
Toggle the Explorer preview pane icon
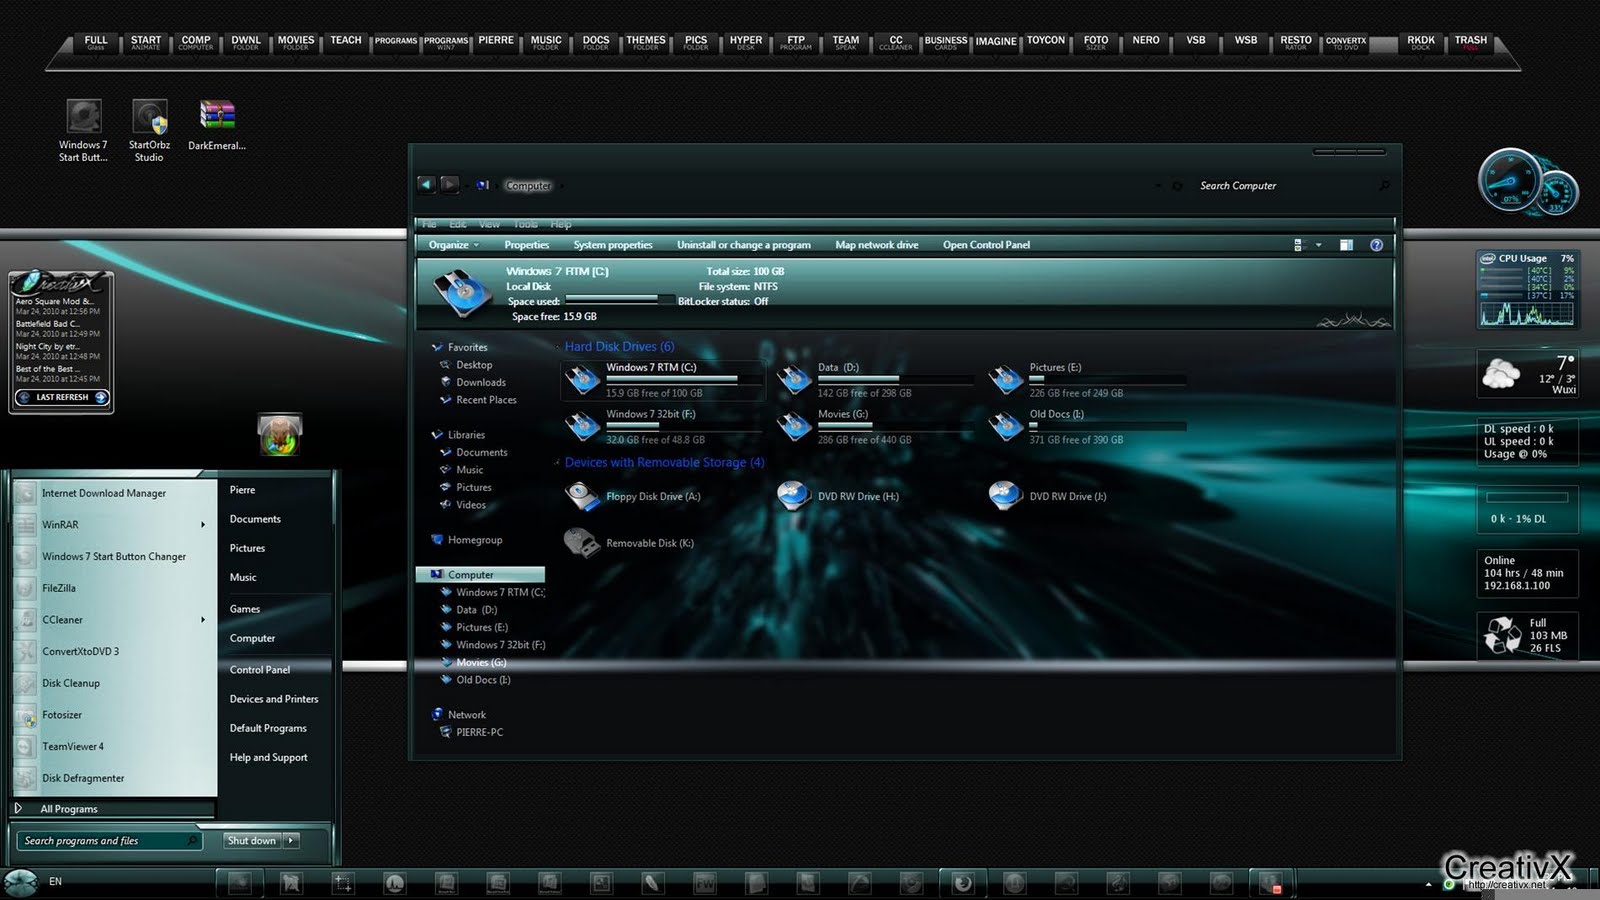1346,245
